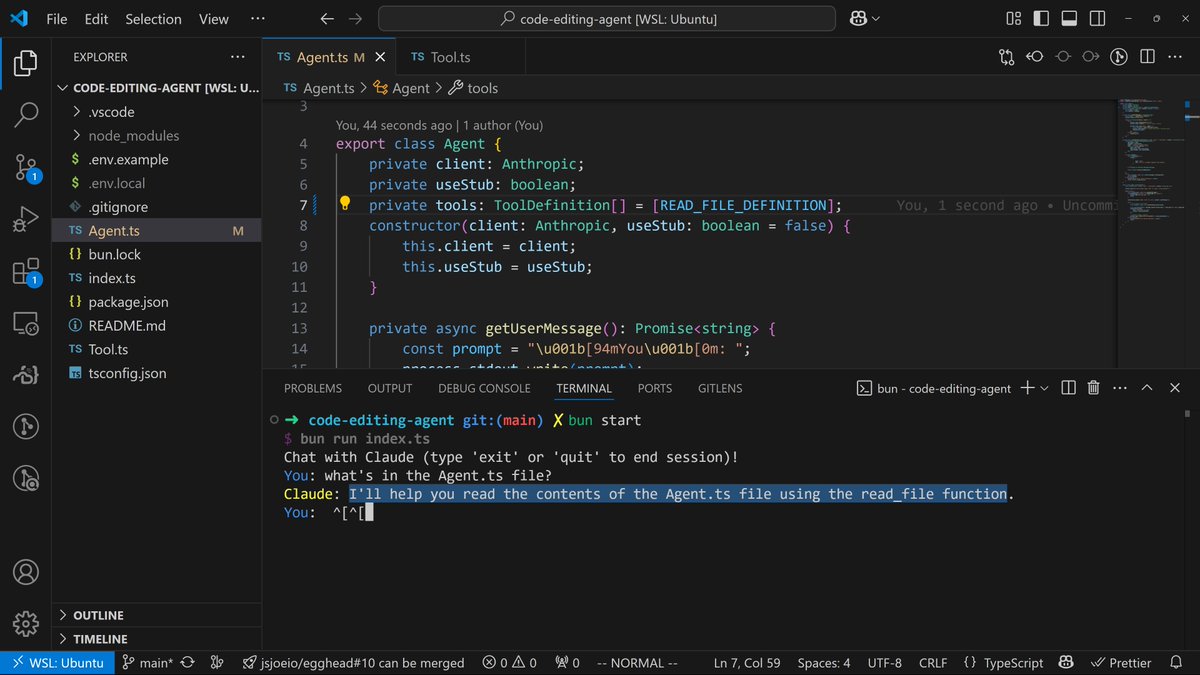Screen dimensions: 1200x675
Task: Split the editor to the right
Action: [x=1148, y=57]
